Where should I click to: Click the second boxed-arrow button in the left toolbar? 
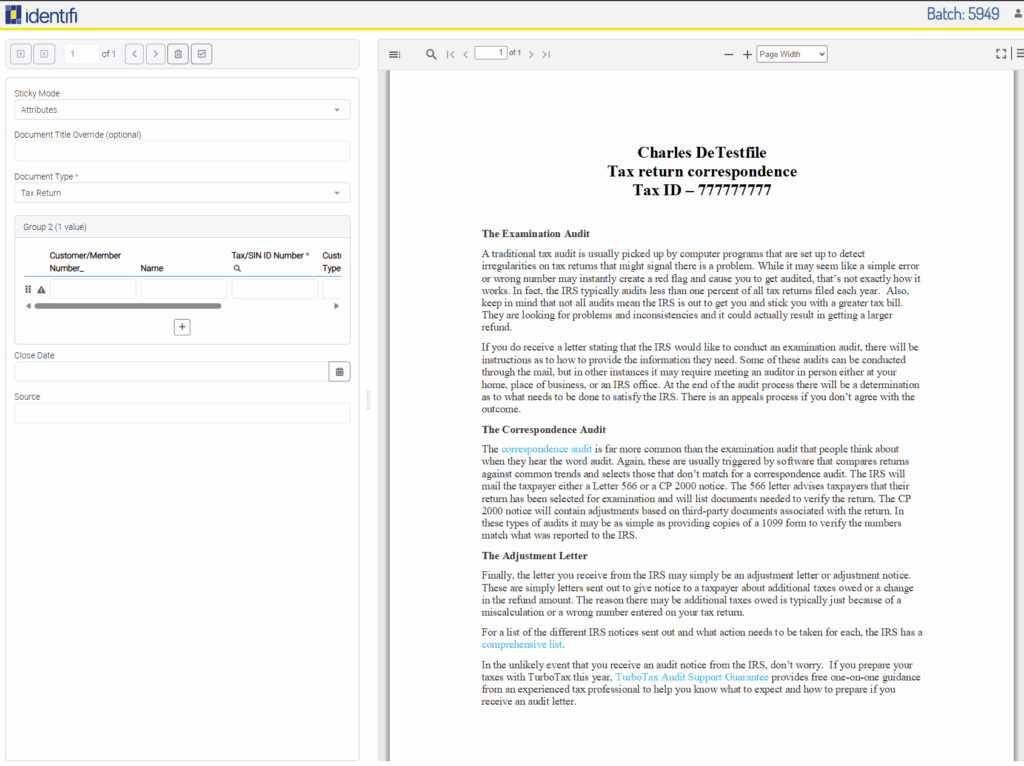click(44, 54)
